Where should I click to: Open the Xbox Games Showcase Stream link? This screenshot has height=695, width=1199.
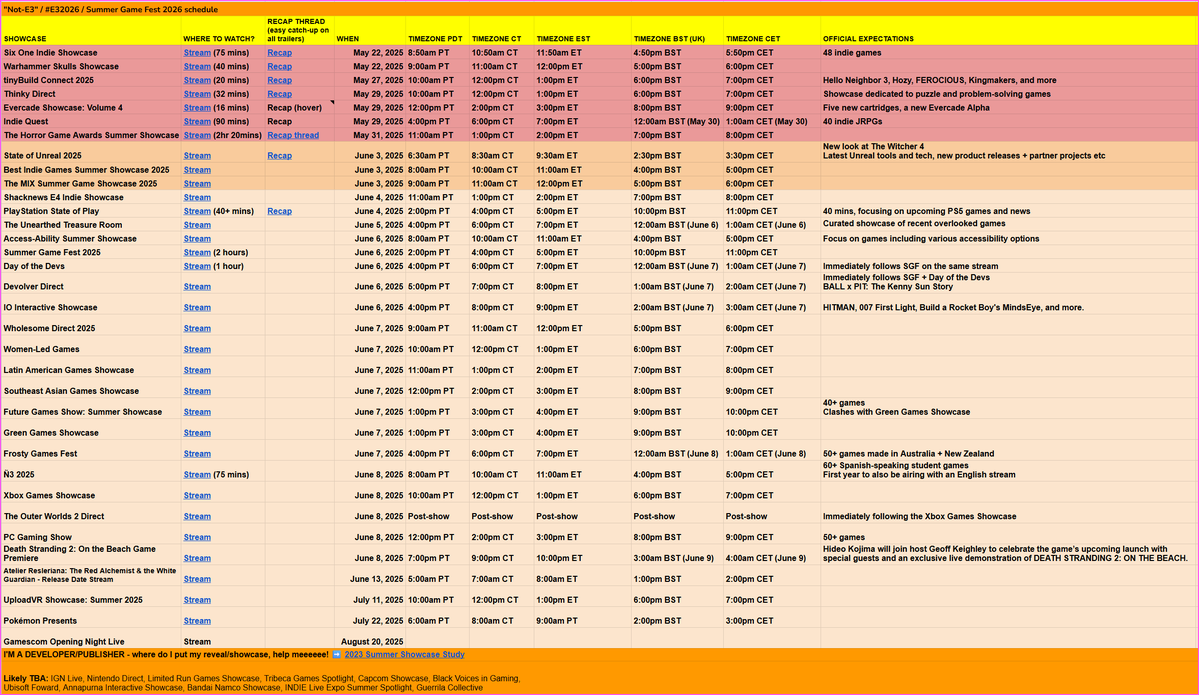pyautogui.click(x=197, y=495)
